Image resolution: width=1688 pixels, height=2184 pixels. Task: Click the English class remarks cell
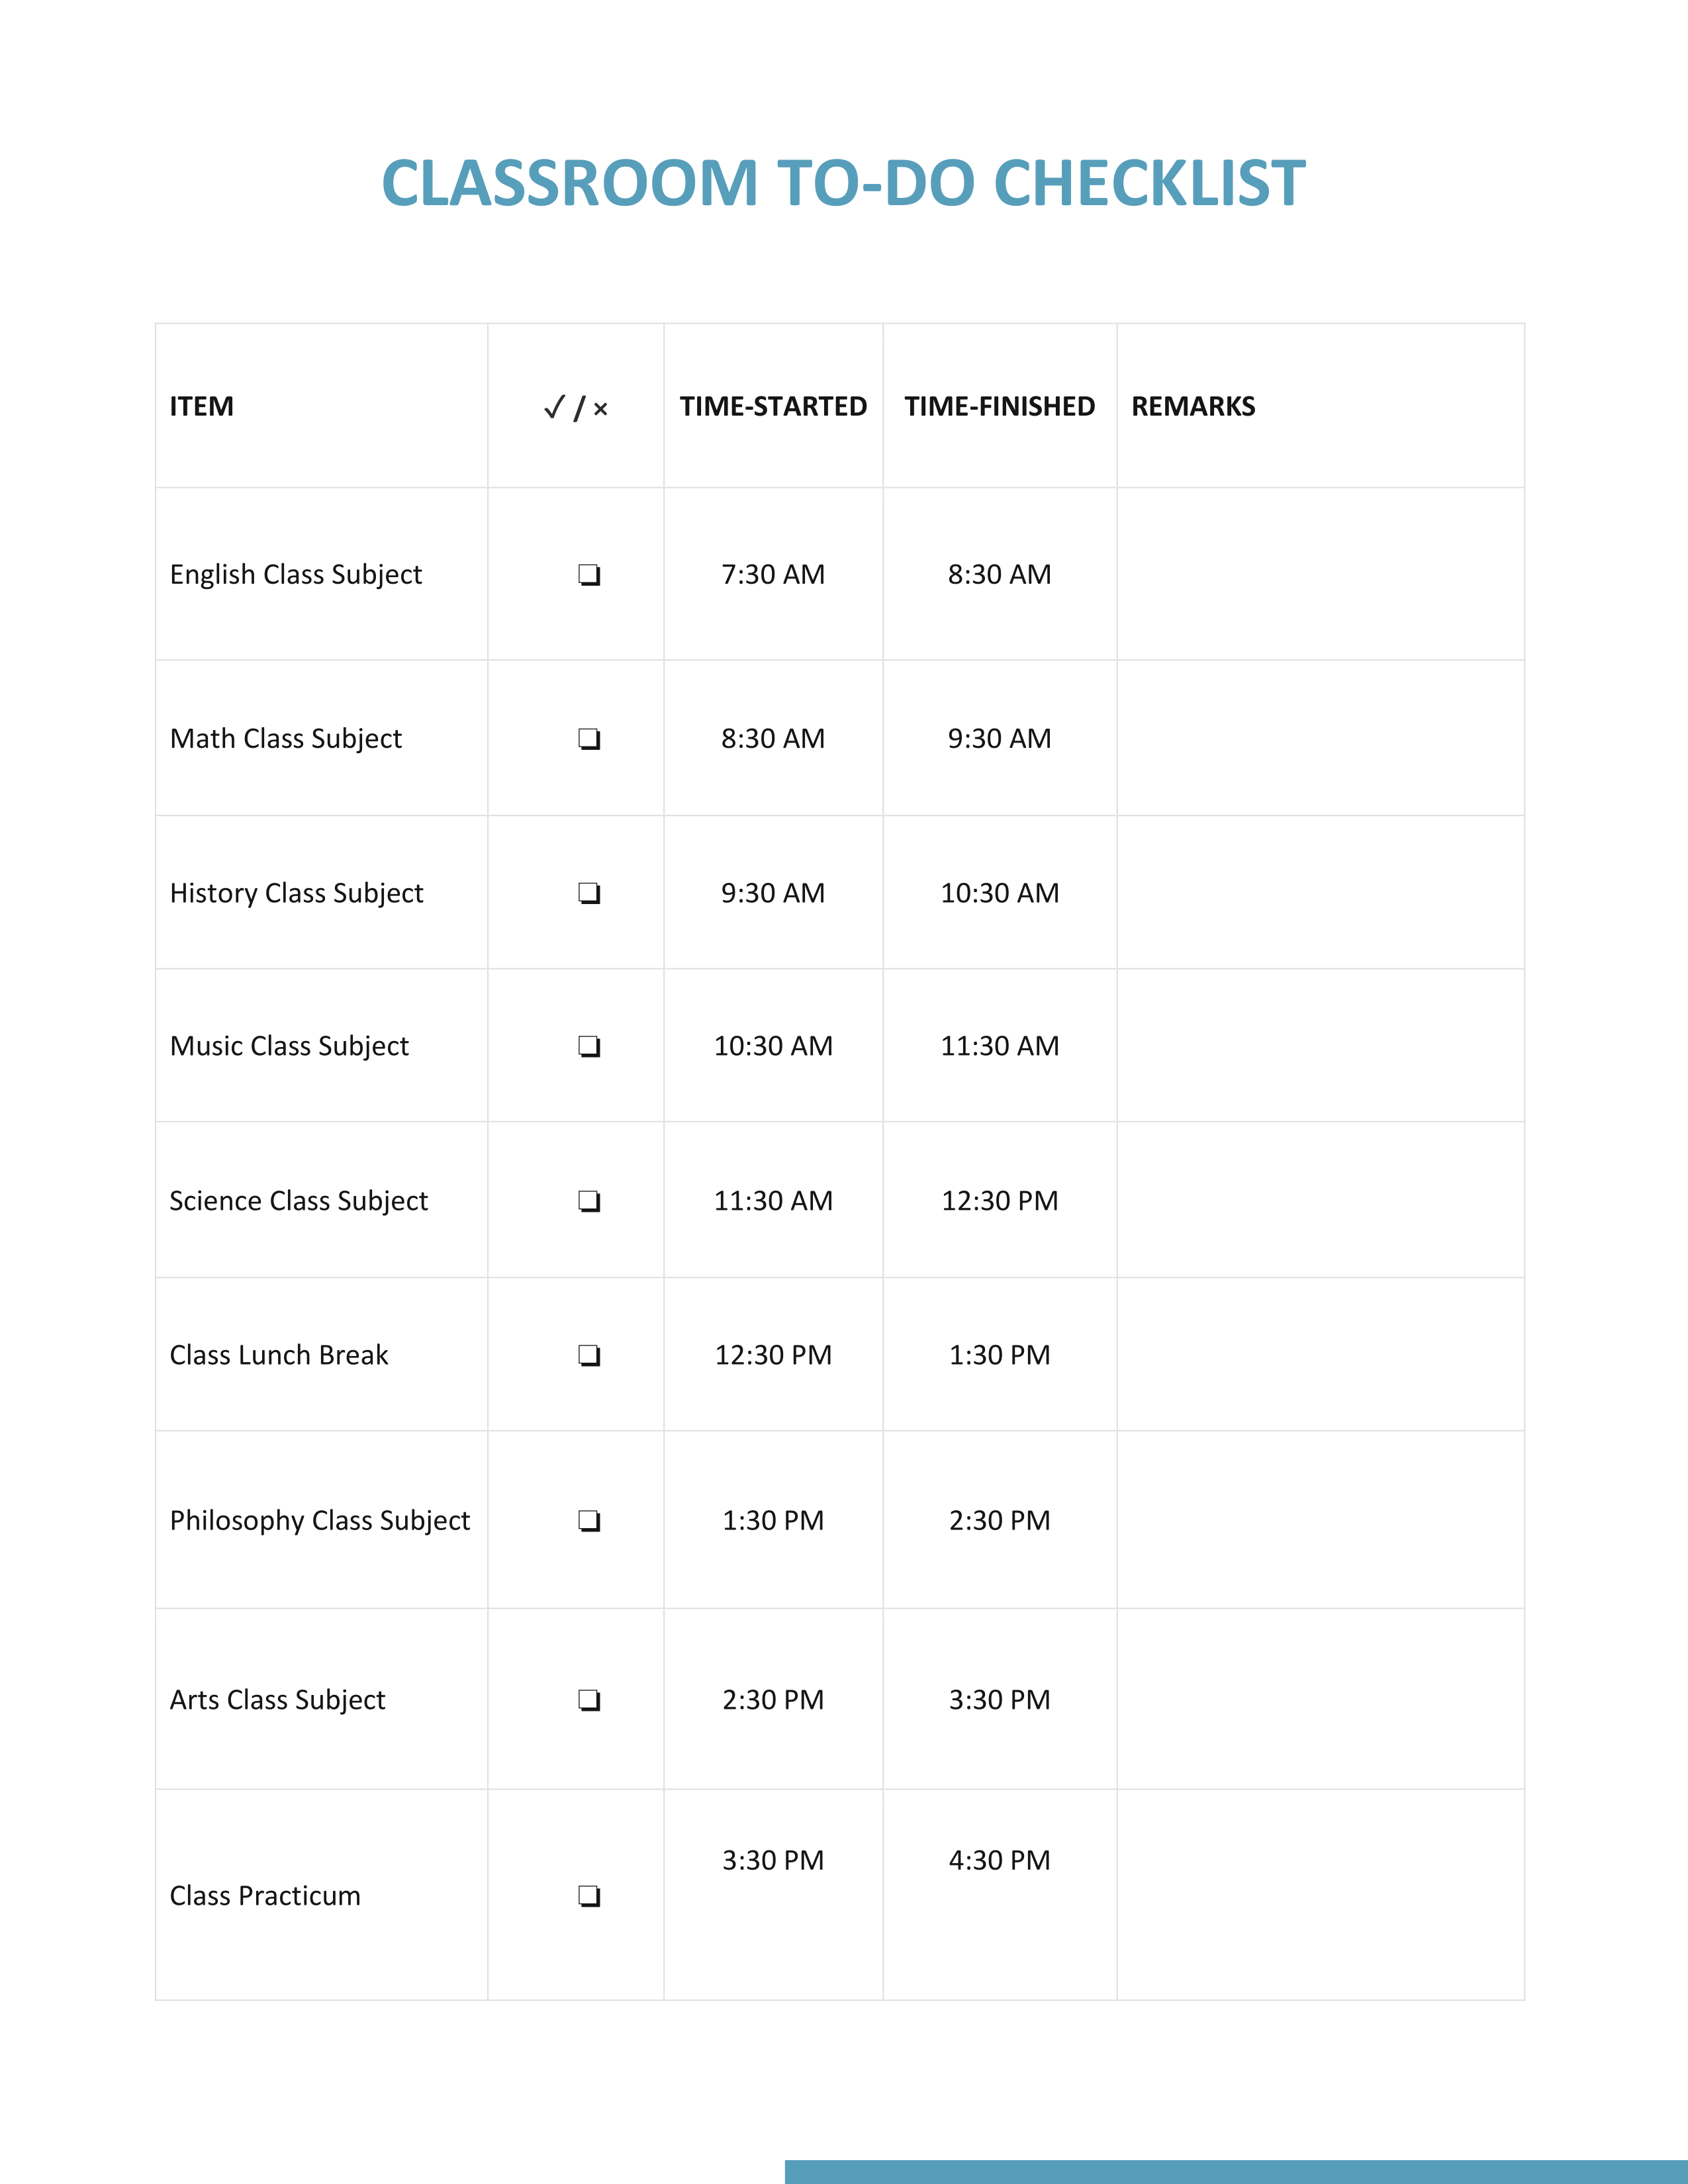[1321, 574]
